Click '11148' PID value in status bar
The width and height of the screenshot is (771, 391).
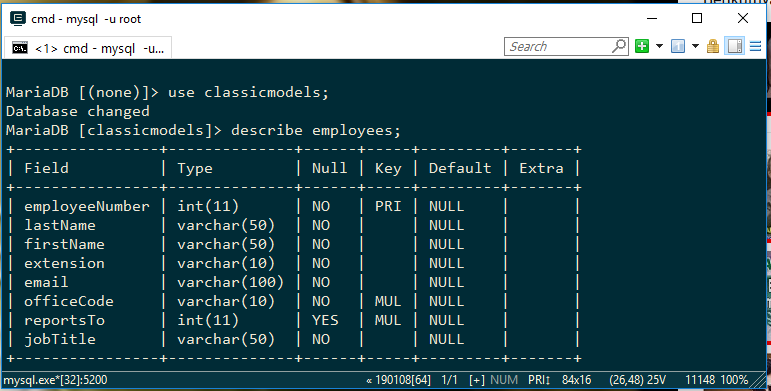[x=700, y=380]
